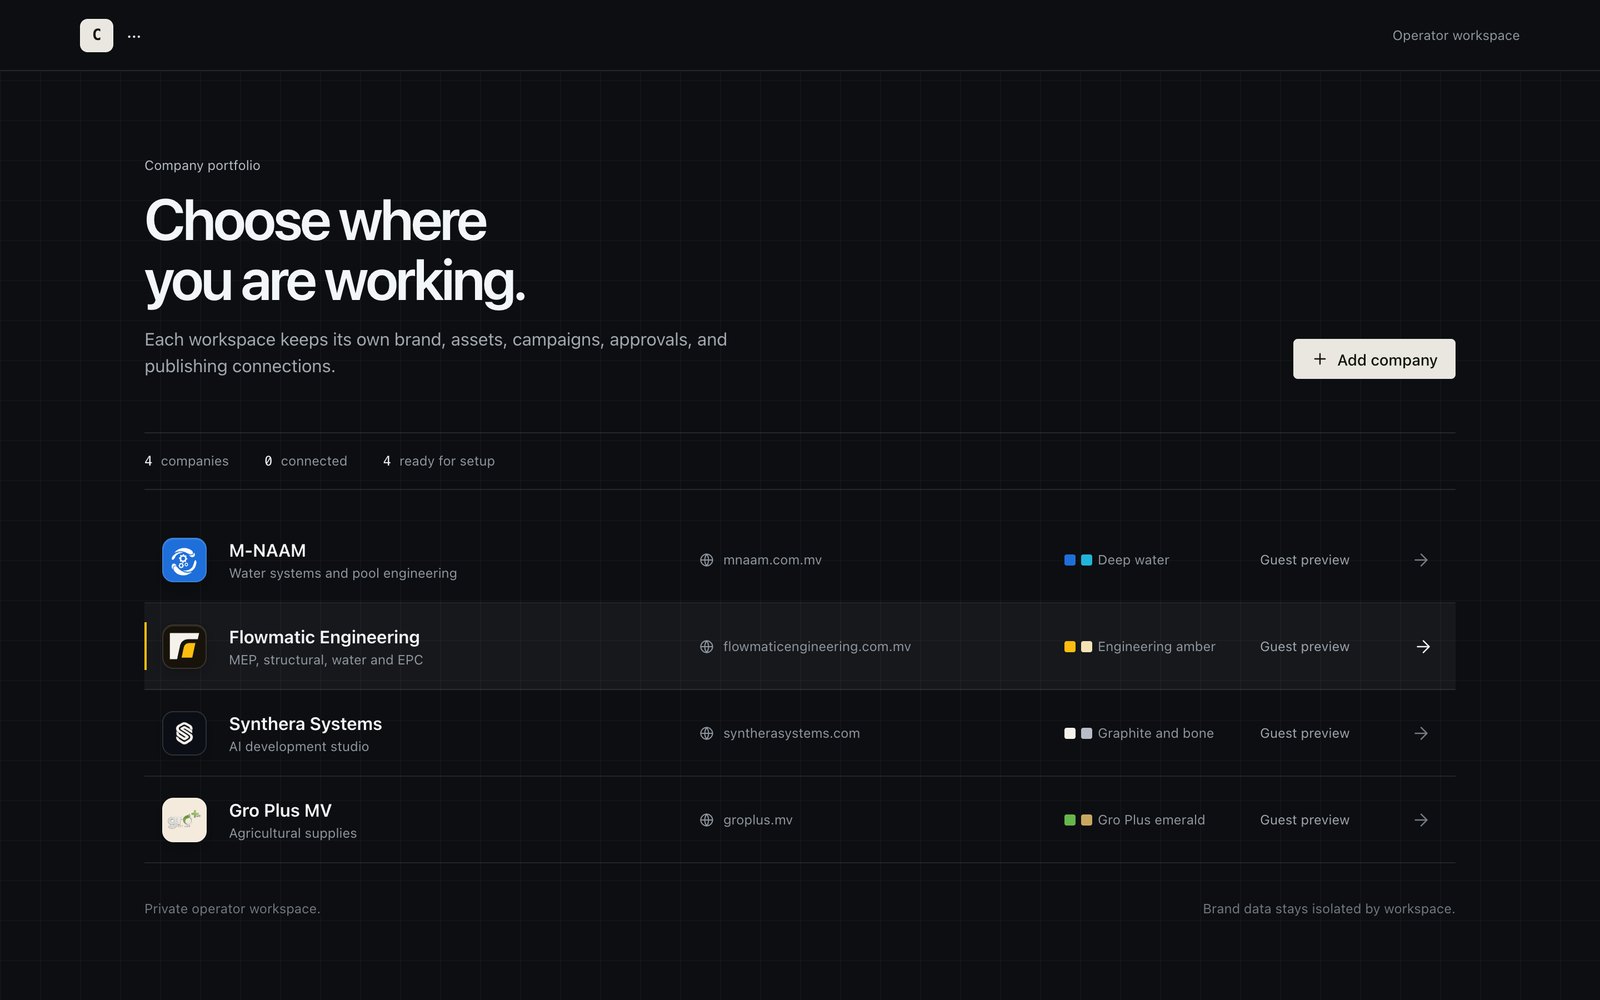
Task: Select the M-NAAM company name
Action: [x=267, y=550]
